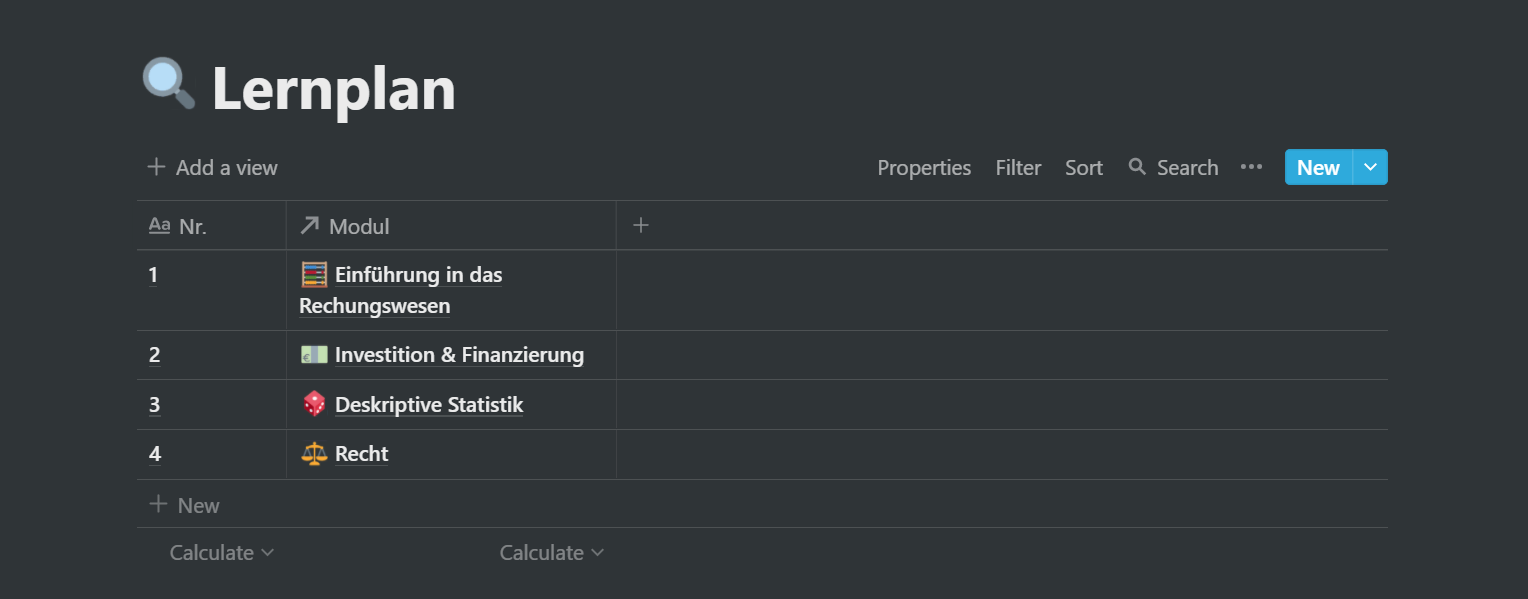1528x599 pixels.
Task: Open the Sort options
Action: pos(1084,168)
